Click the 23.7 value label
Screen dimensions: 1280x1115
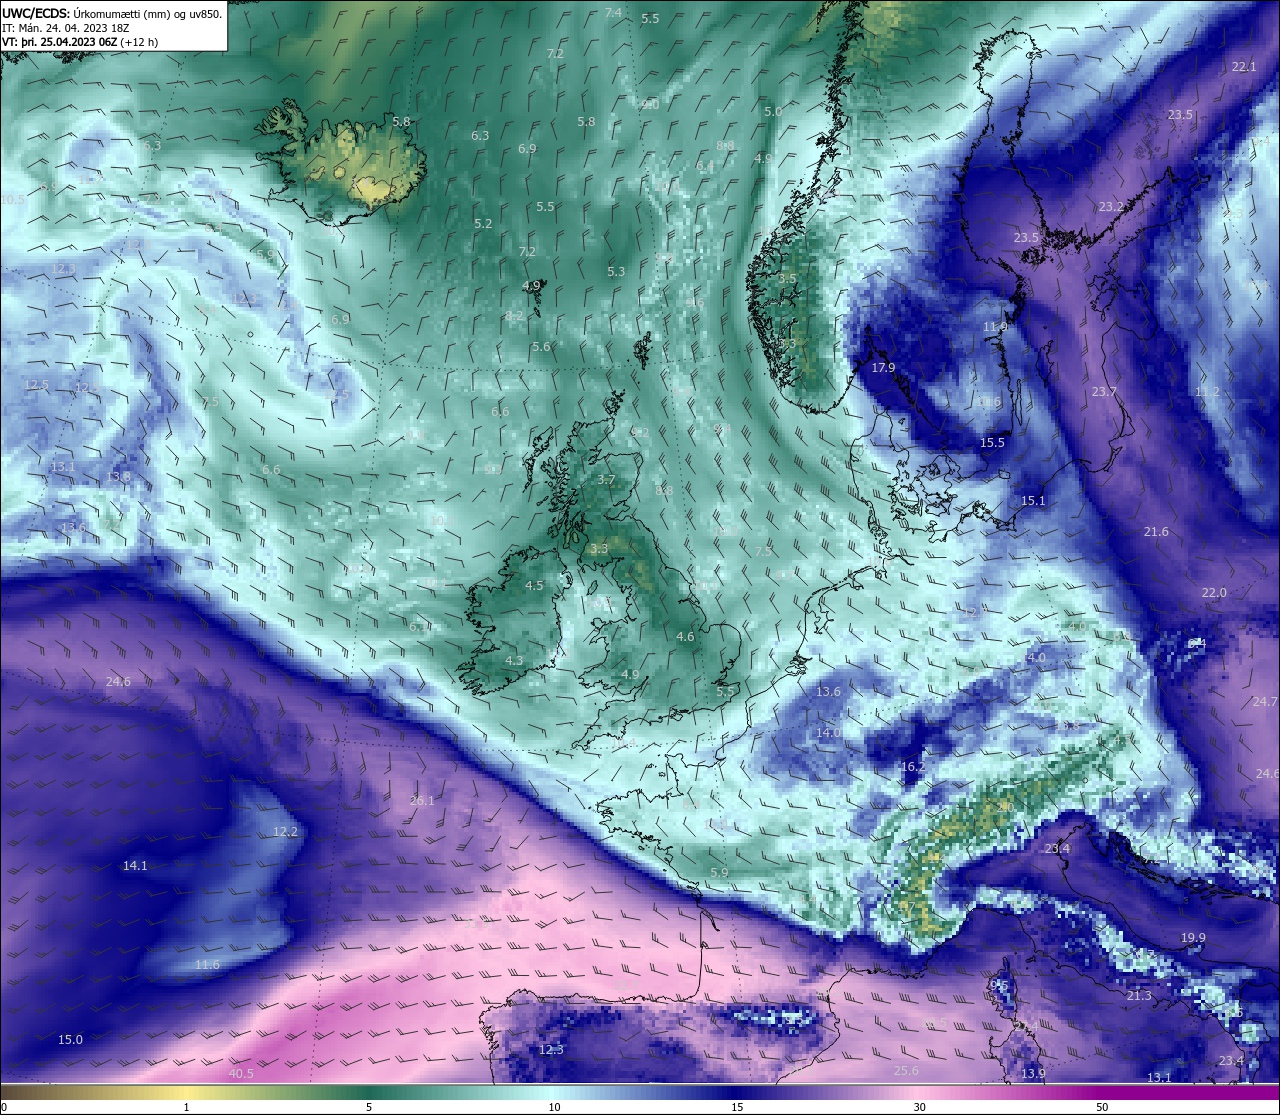1104,392
